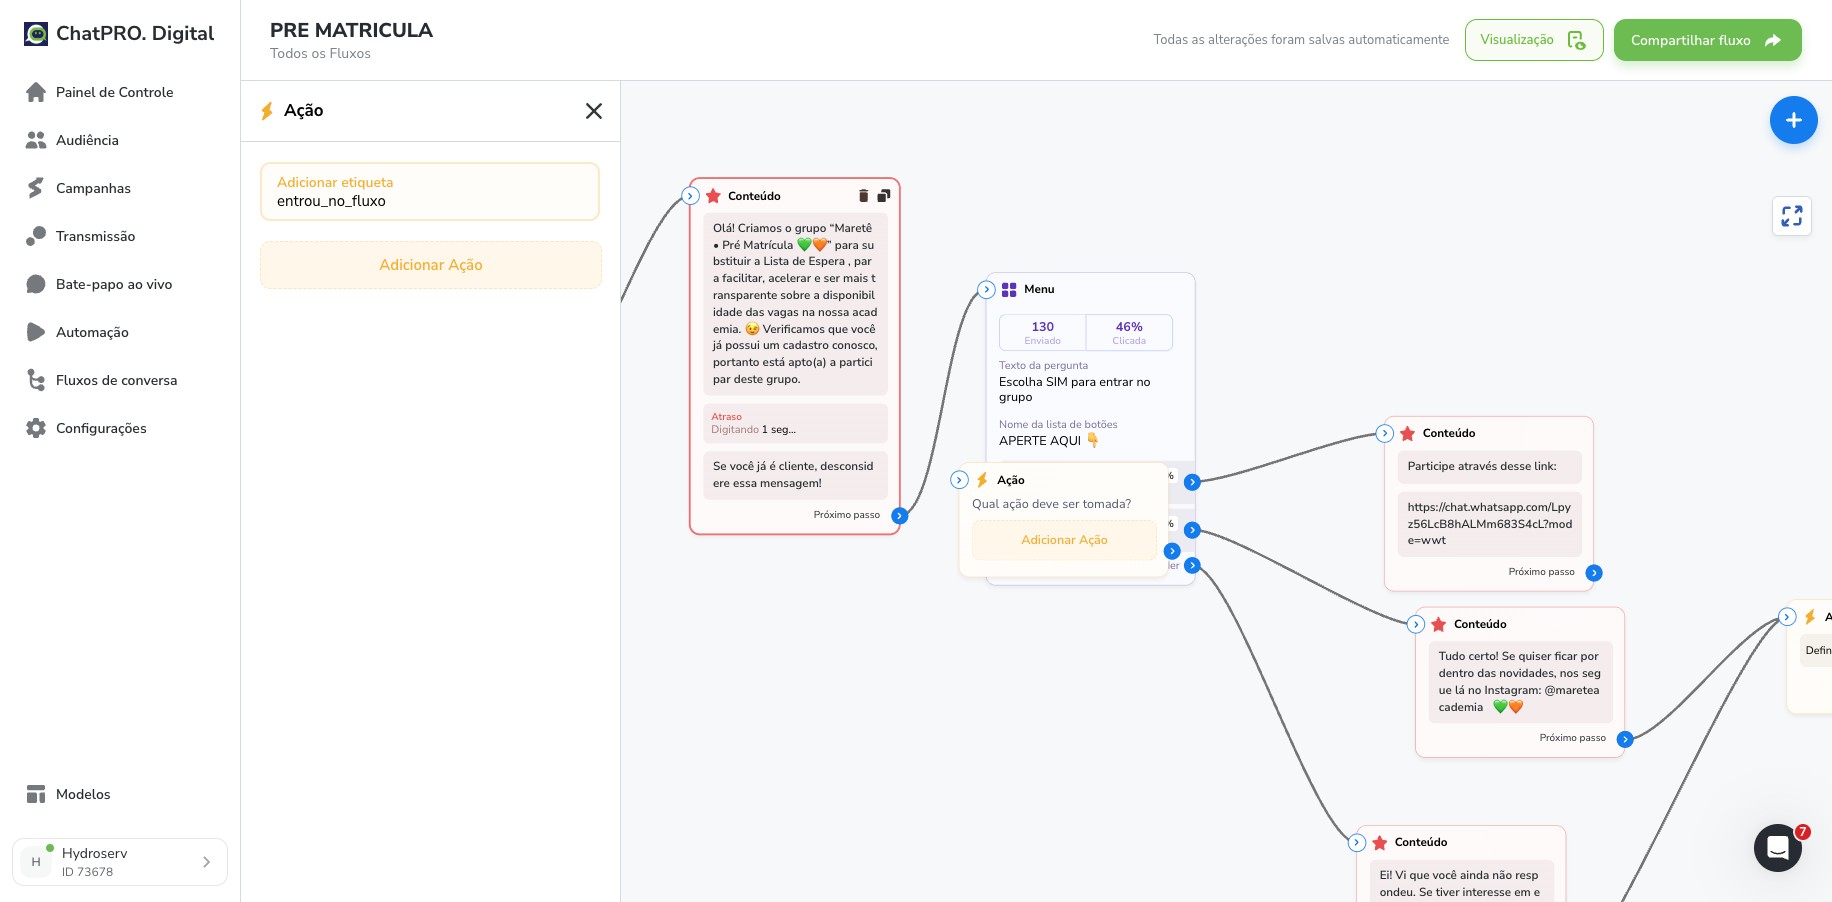Click the blue plus add-node button
The width and height of the screenshot is (1832, 902).
pos(1793,120)
